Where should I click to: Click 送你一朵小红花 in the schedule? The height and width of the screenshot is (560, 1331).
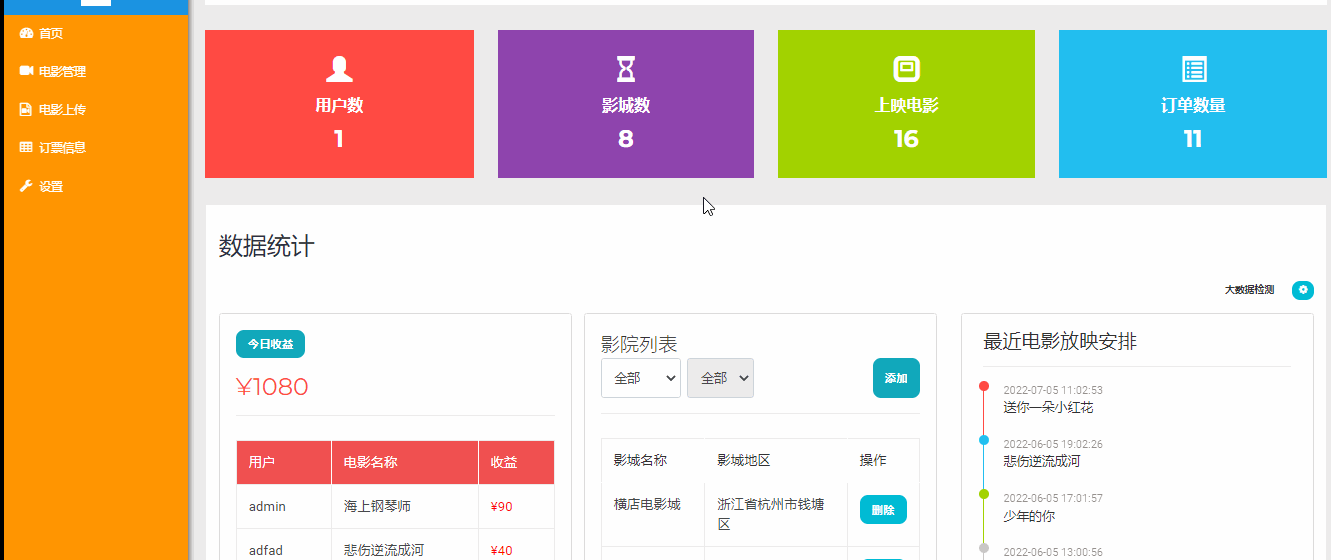[1048, 408]
